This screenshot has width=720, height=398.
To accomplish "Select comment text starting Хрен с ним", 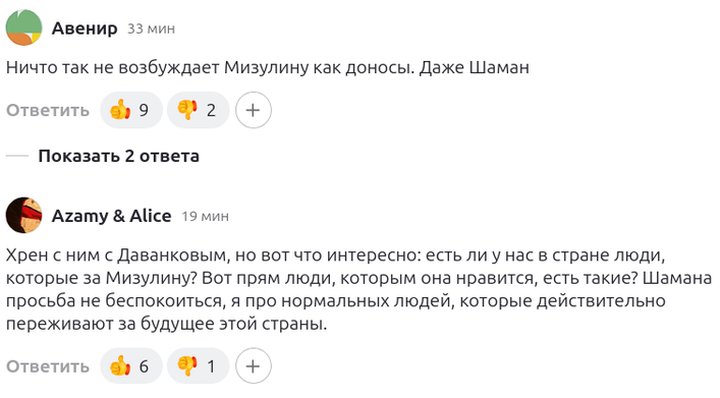I will point(359,290).
